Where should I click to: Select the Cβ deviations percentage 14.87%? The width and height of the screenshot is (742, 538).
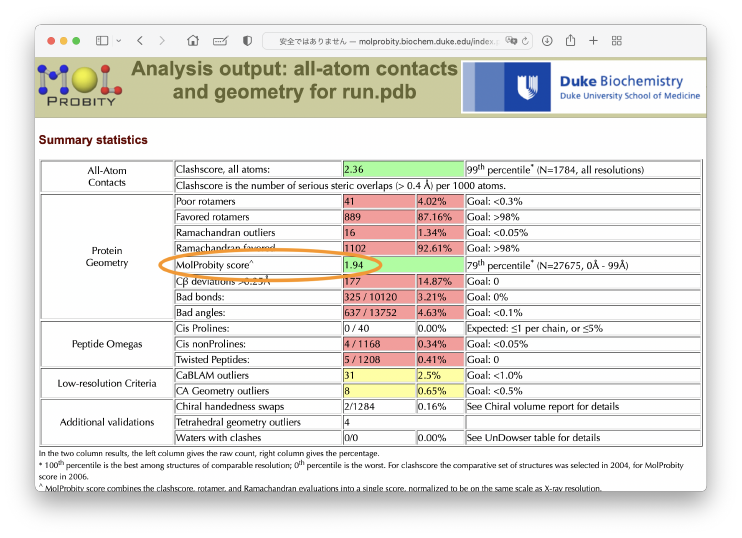tap(434, 281)
